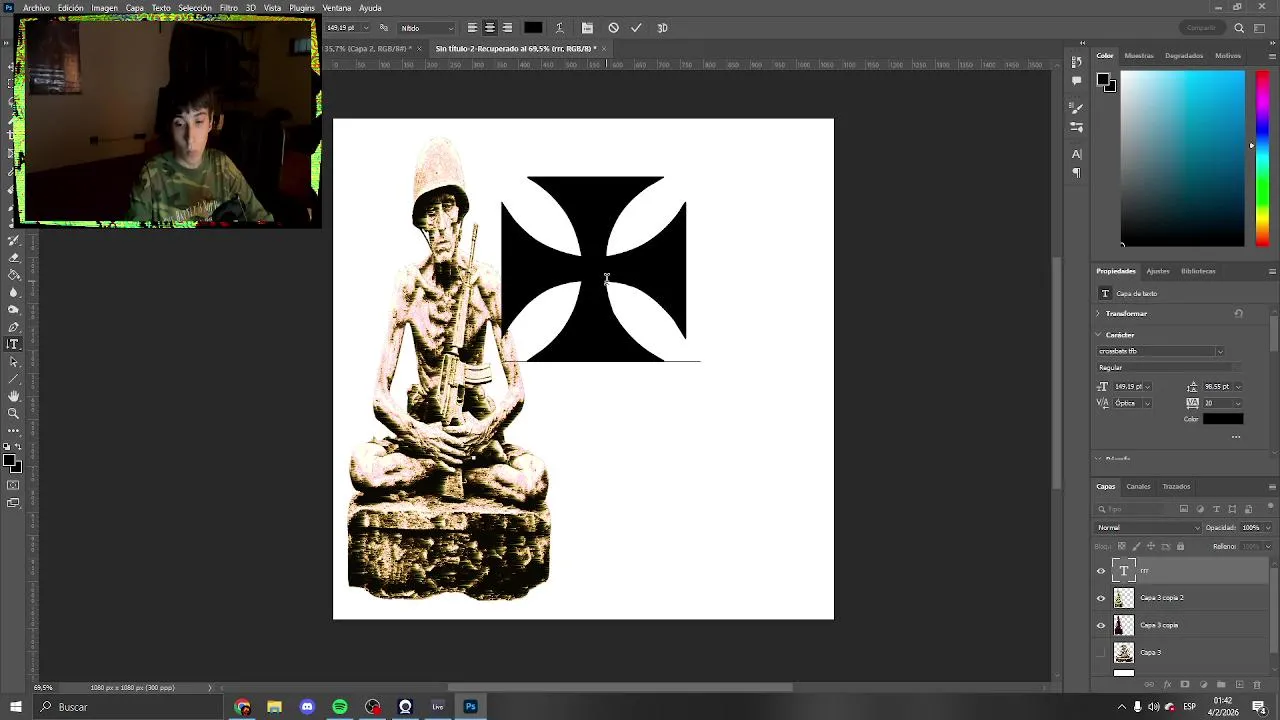Toggle the type layers filter
This screenshot has width=1280, height=720.
pos(1216,509)
